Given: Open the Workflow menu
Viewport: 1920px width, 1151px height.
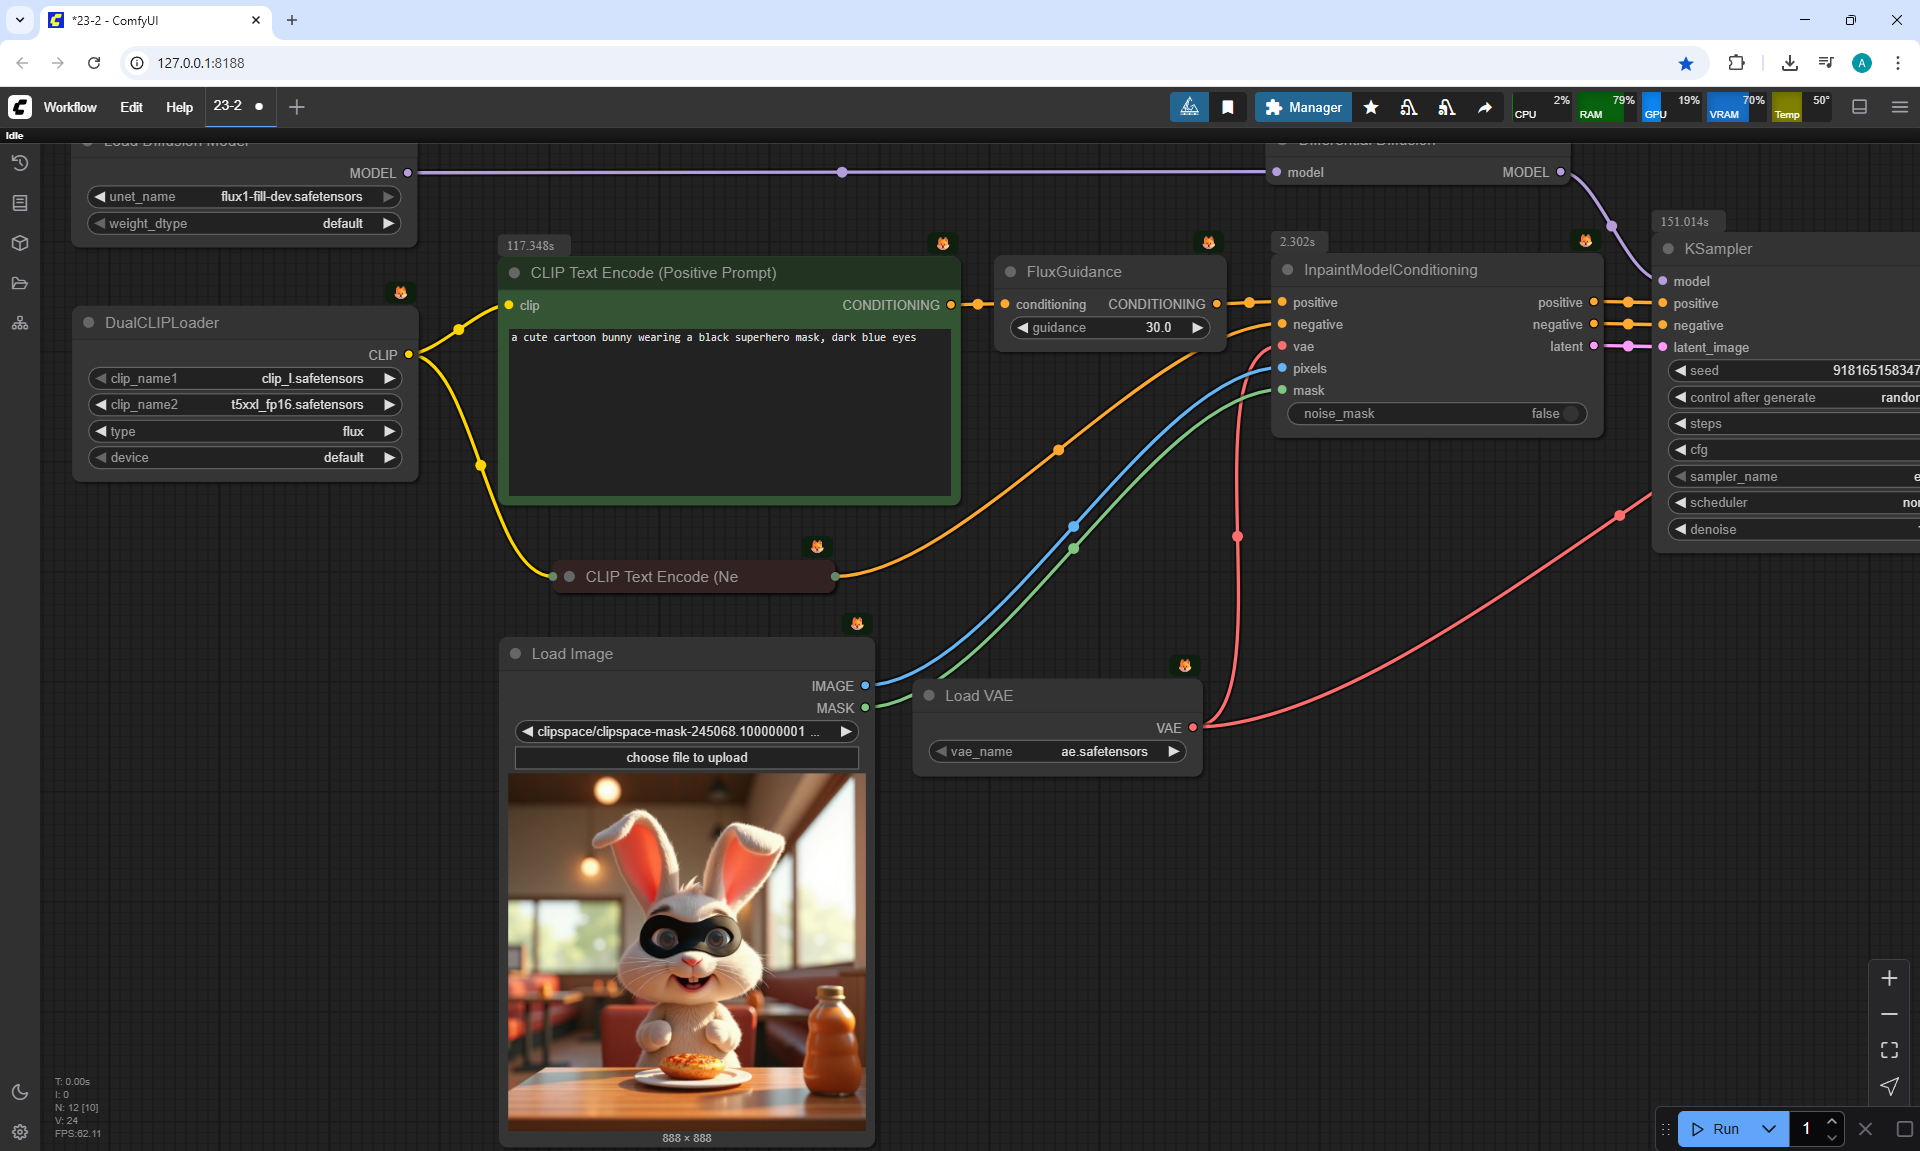Looking at the screenshot, I should [x=70, y=107].
